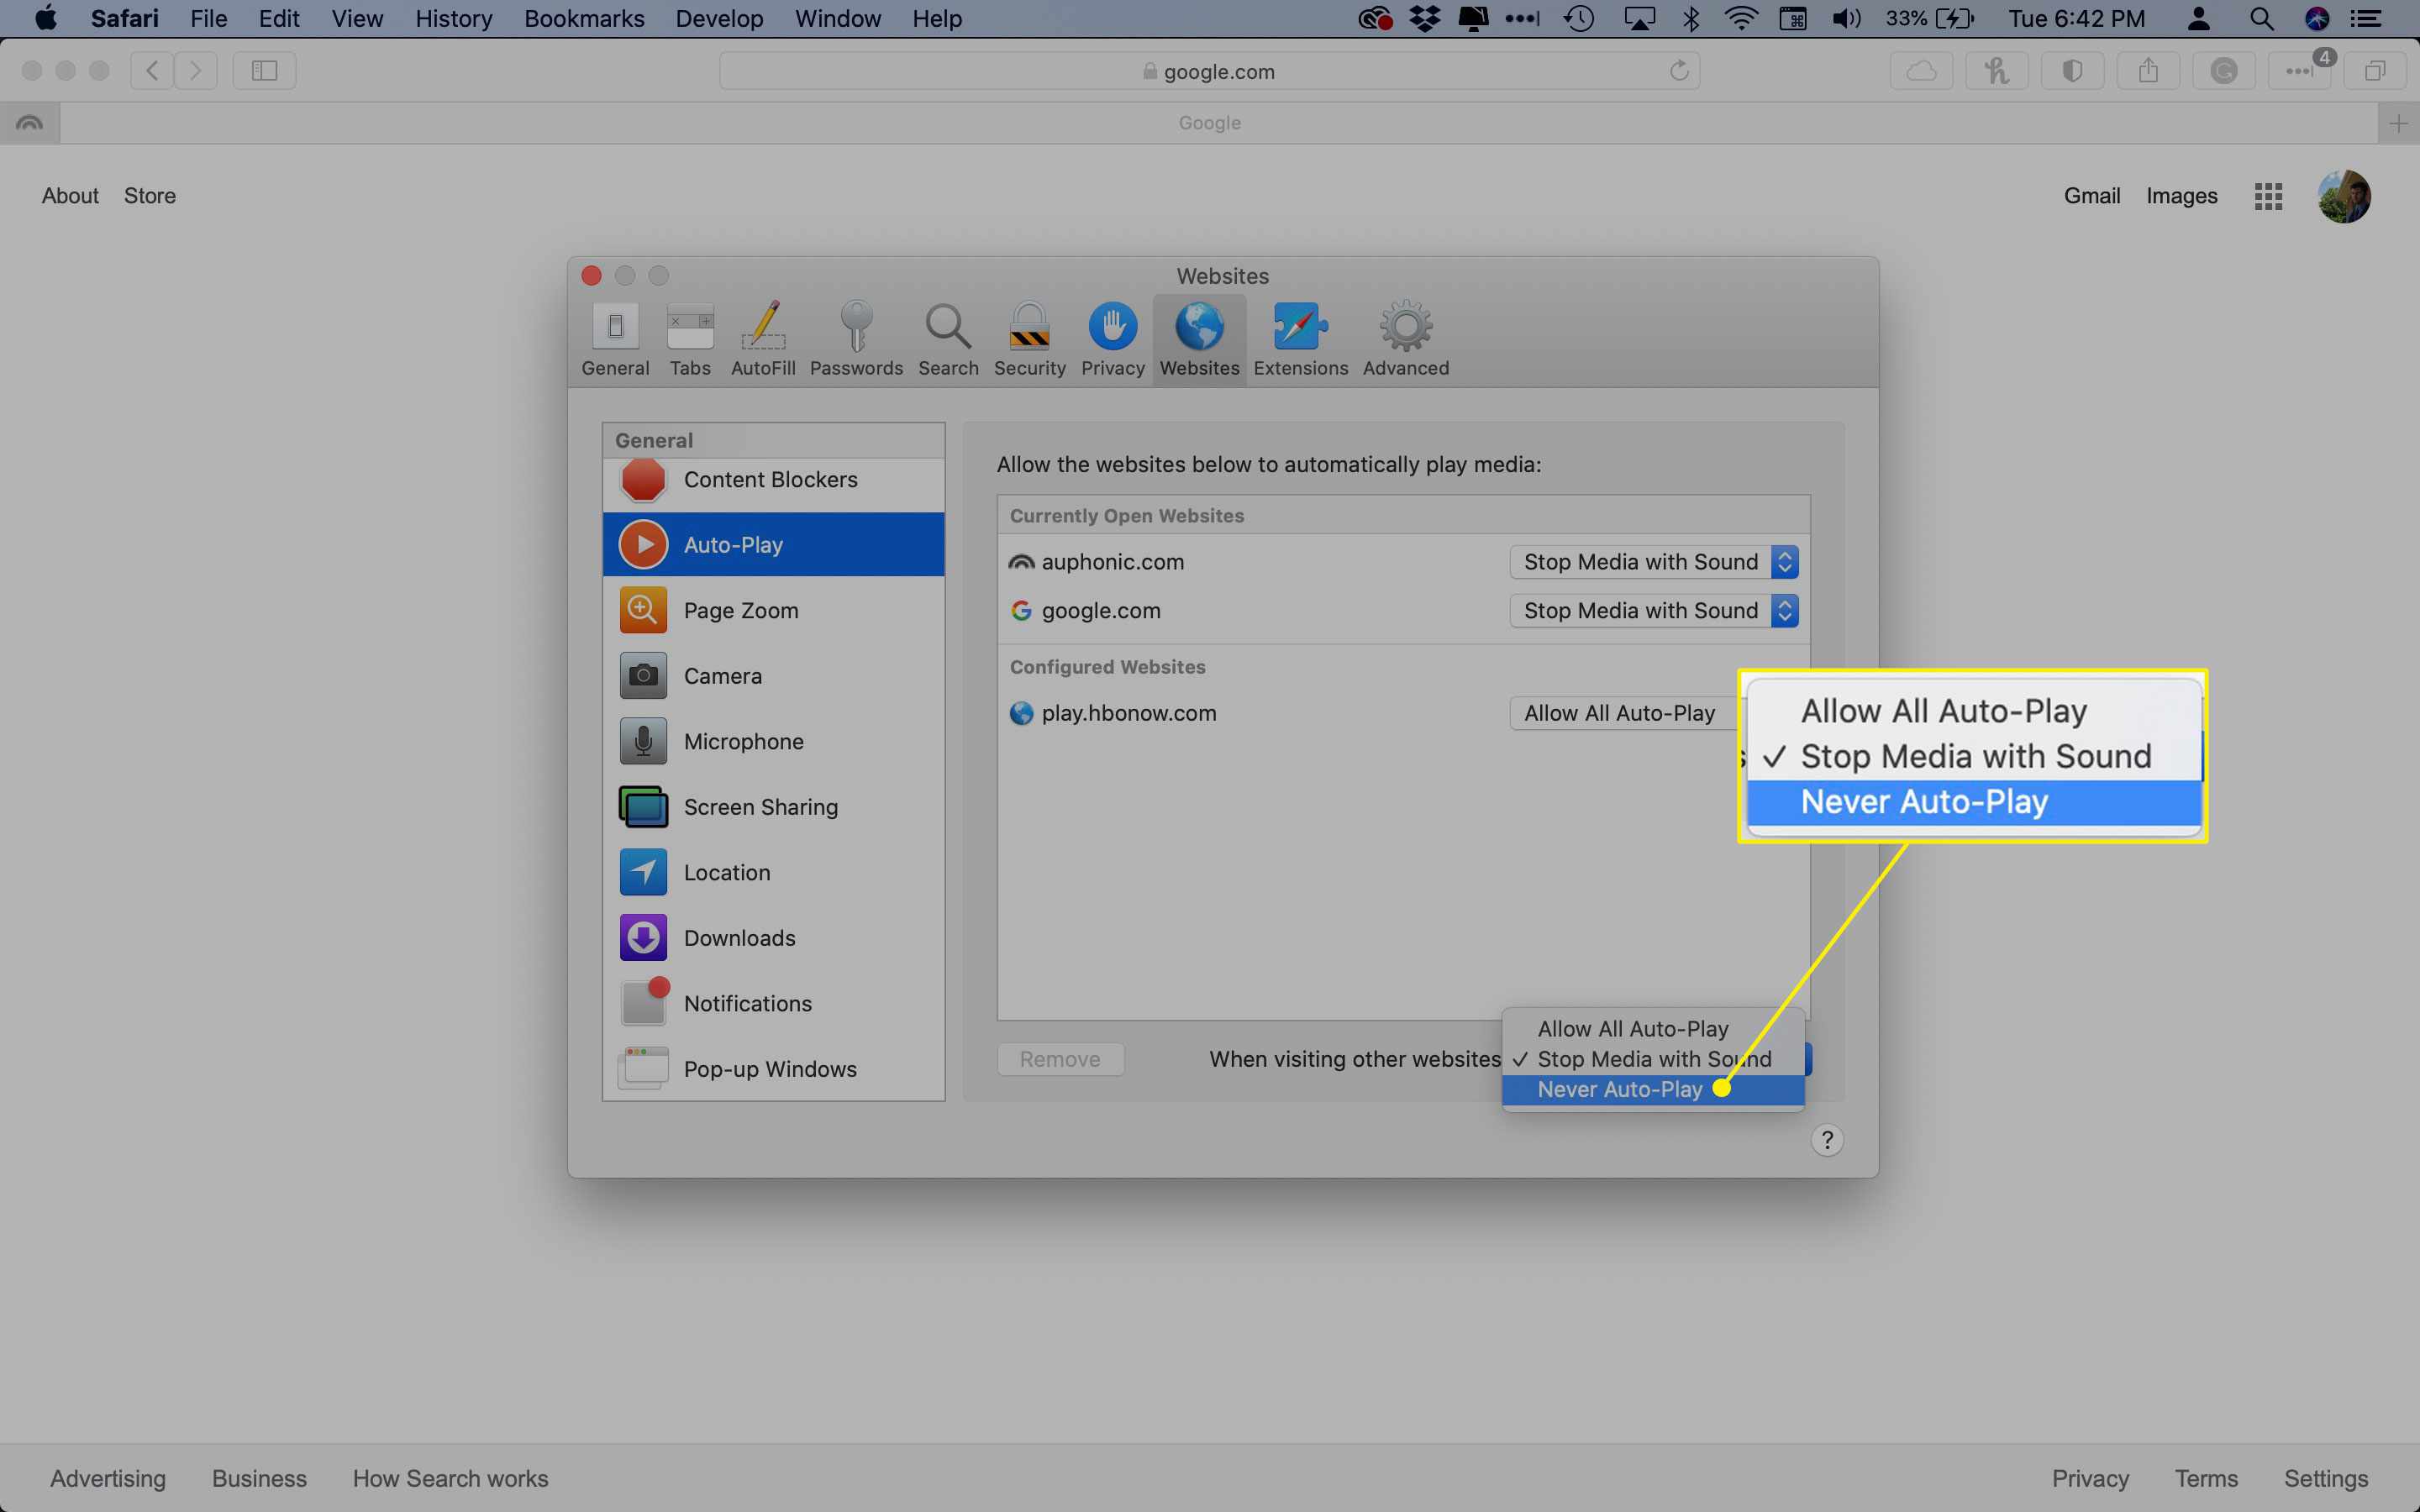Open the History menu
2420x1512 pixels.
[454, 19]
